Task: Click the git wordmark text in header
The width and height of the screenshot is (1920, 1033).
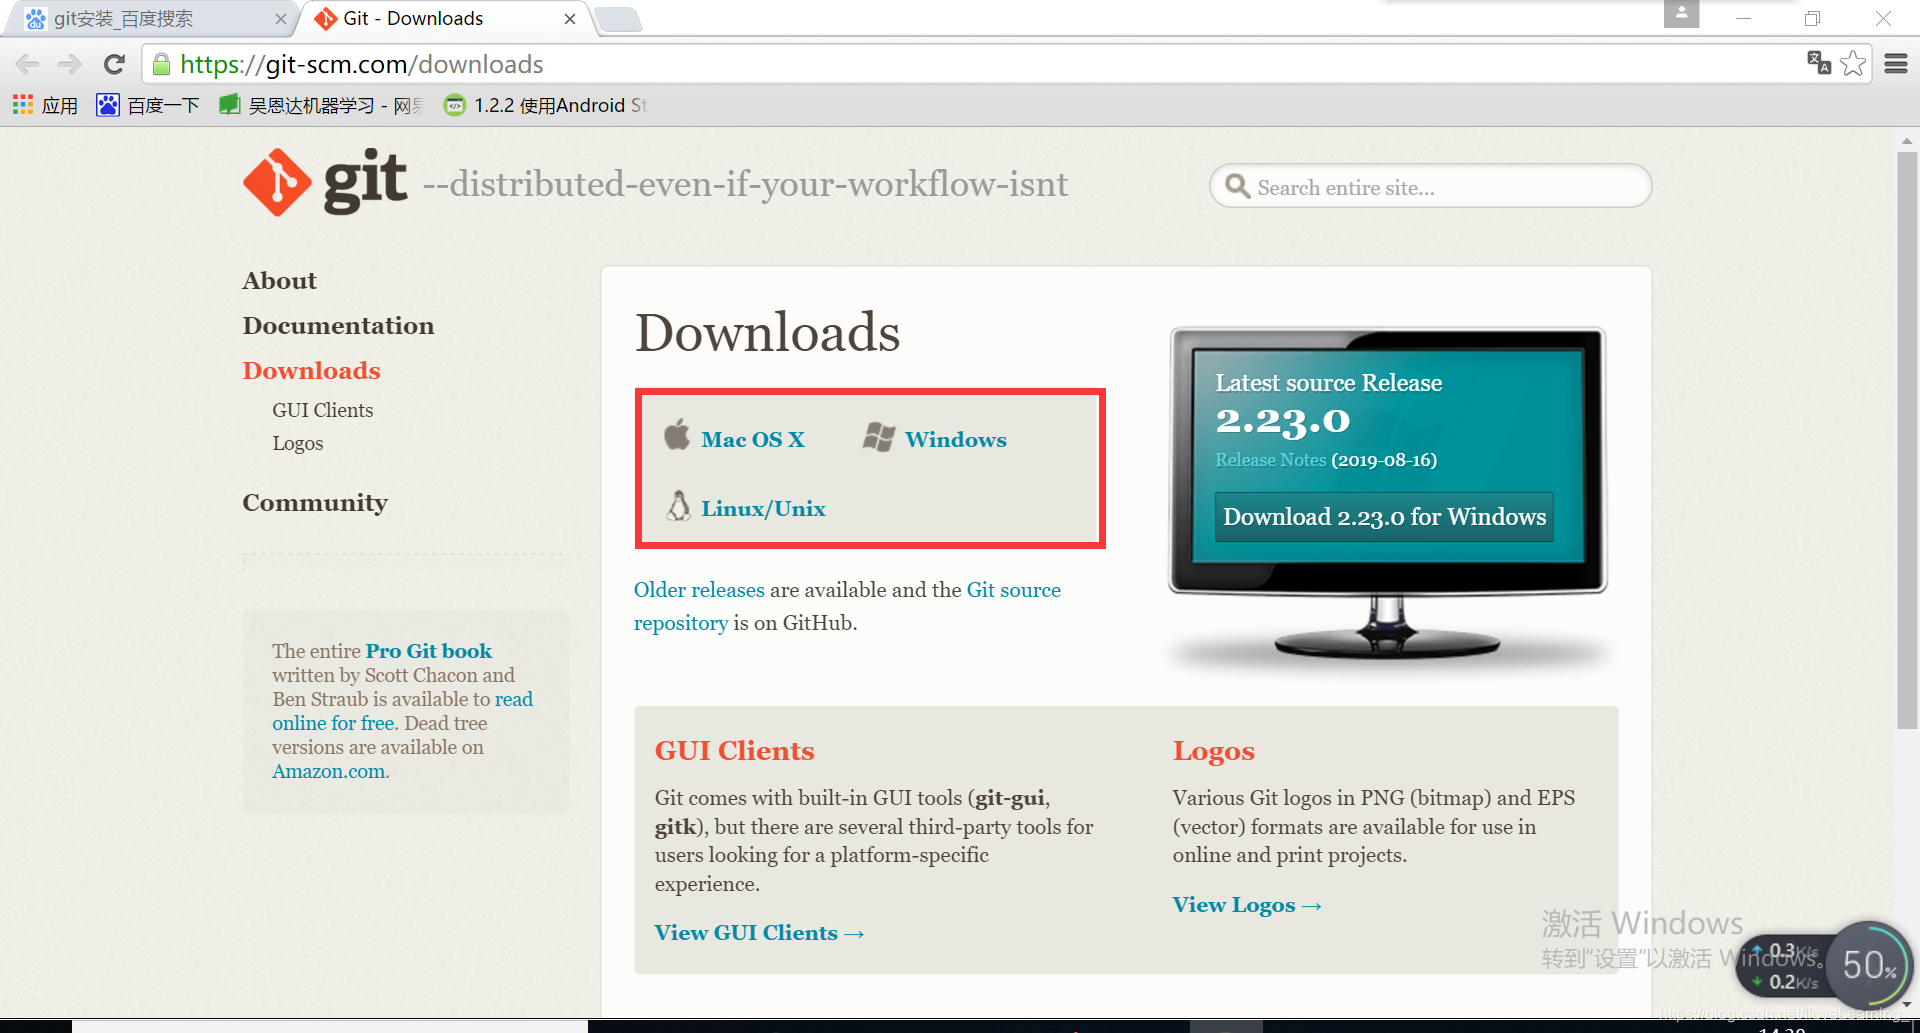Action: click(x=365, y=182)
